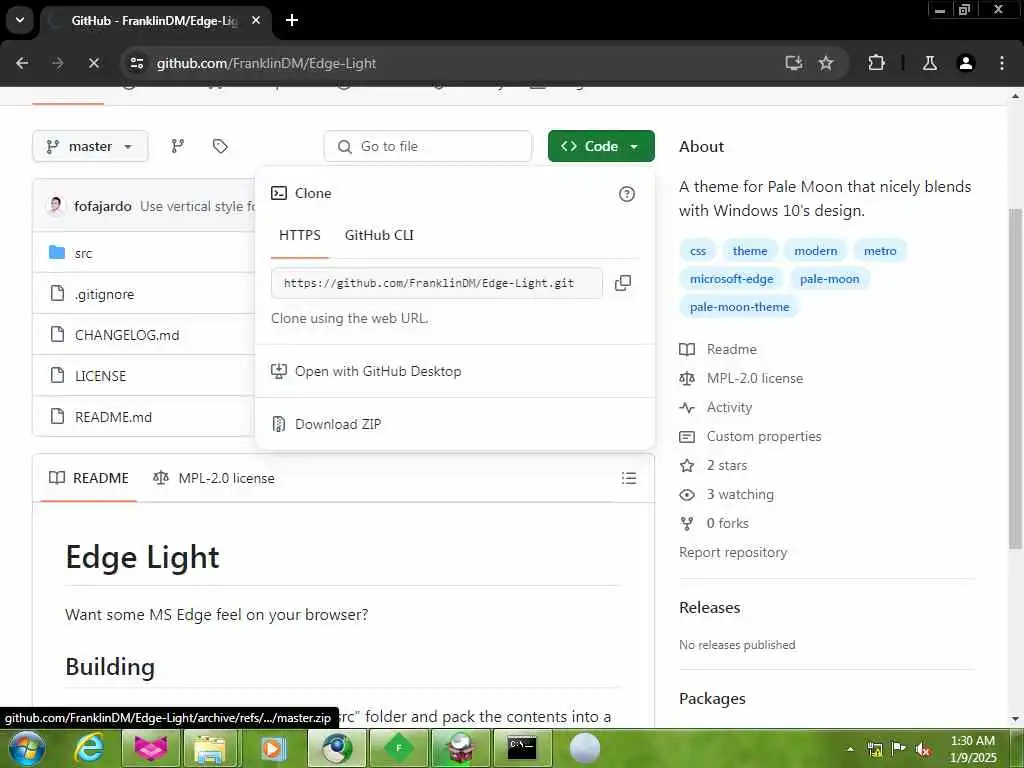Open Chrome three-dot menu
The image size is (1024, 768).
tap(1002, 63)
